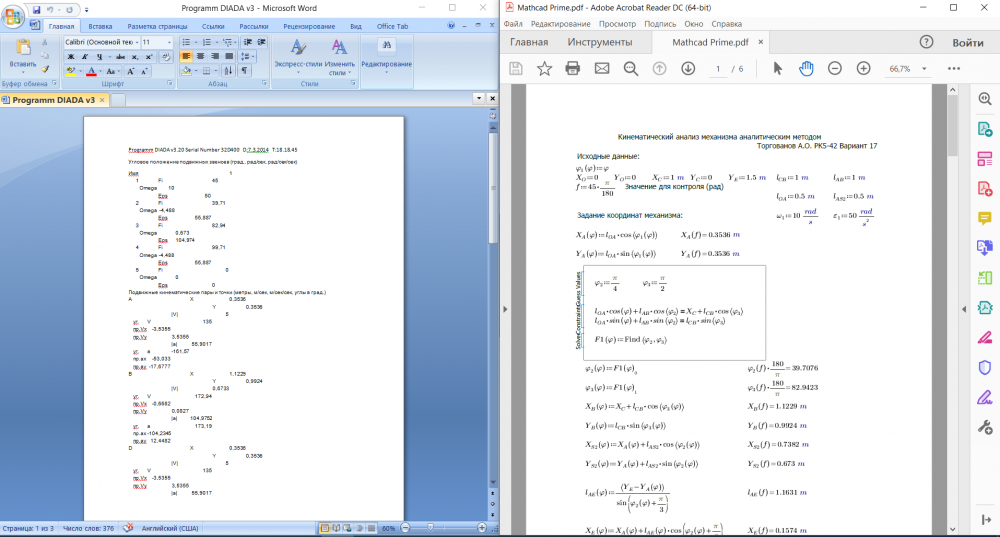This screenshot has height=537, width=1000.
Task: Save the Word document with quick-access icon
Action: pos(36,9)
